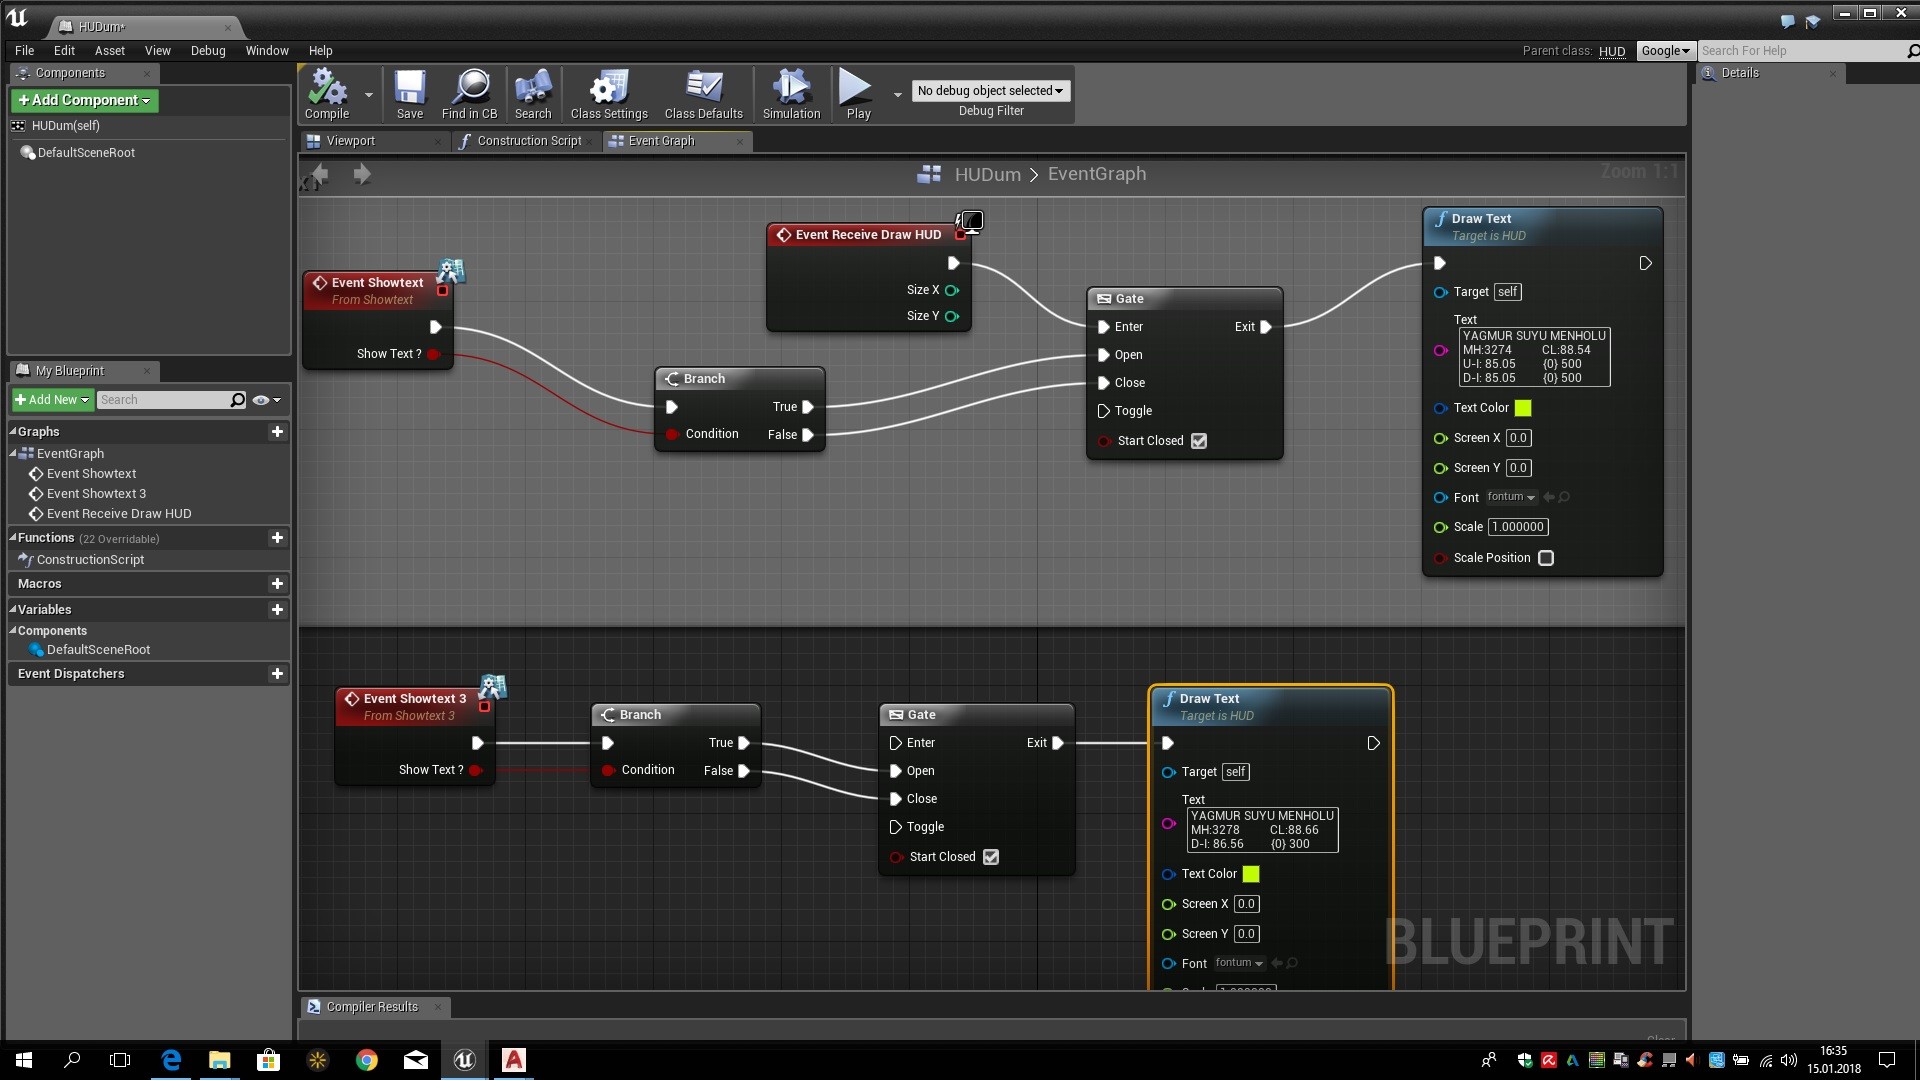Click Find in CB toolbar icon
Viewport: 1920px width, 1080px height.
click(x=469, y=95)
